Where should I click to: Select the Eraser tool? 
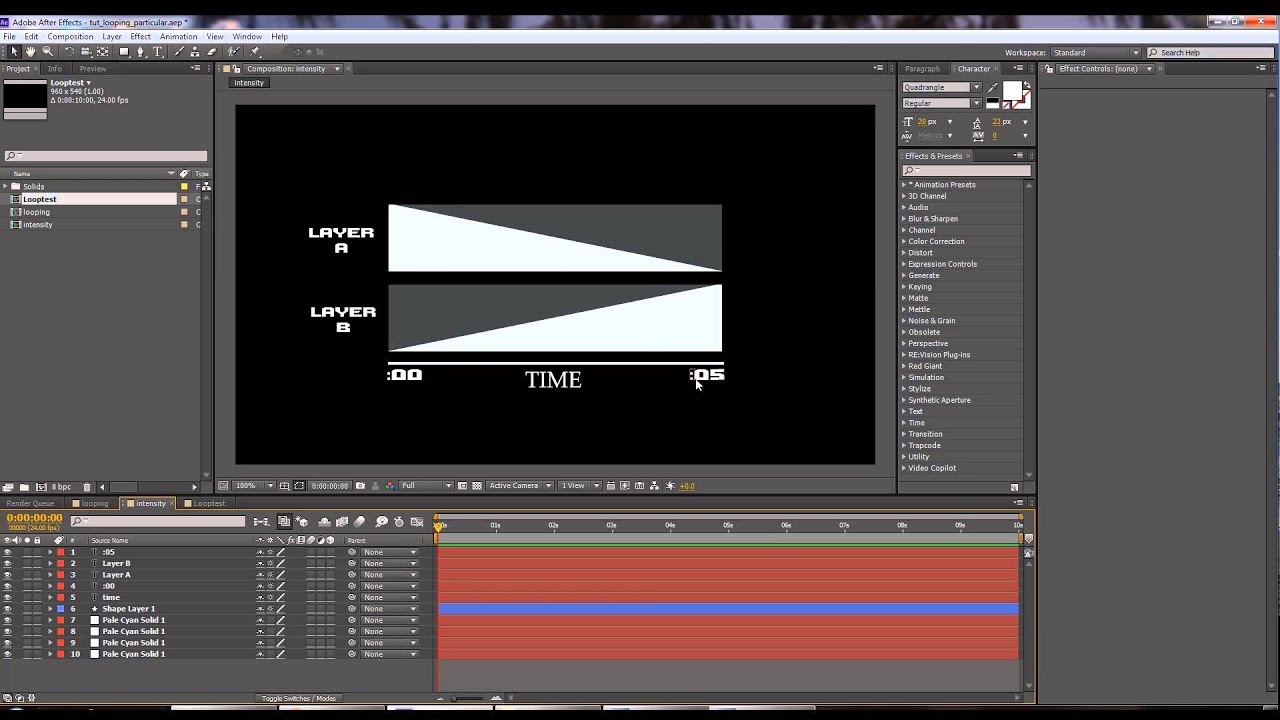211,52
